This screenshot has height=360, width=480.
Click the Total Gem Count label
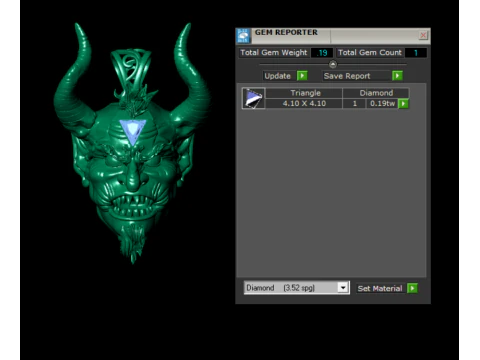(370, 53)
